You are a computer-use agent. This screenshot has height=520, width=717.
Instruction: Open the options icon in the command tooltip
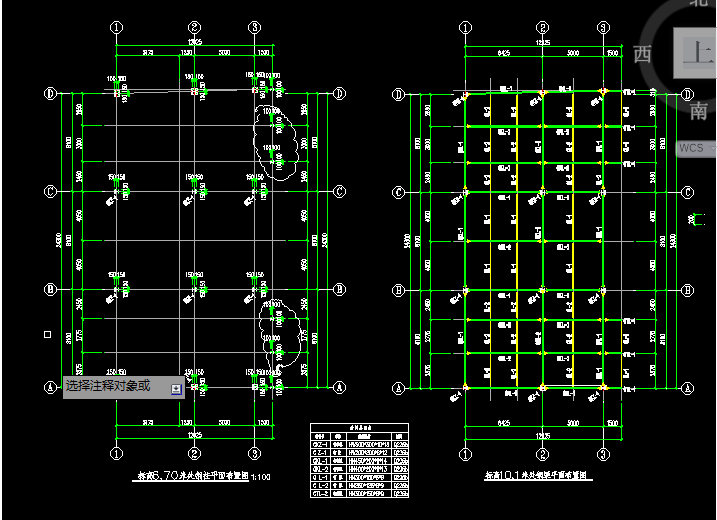pos(176,389)
